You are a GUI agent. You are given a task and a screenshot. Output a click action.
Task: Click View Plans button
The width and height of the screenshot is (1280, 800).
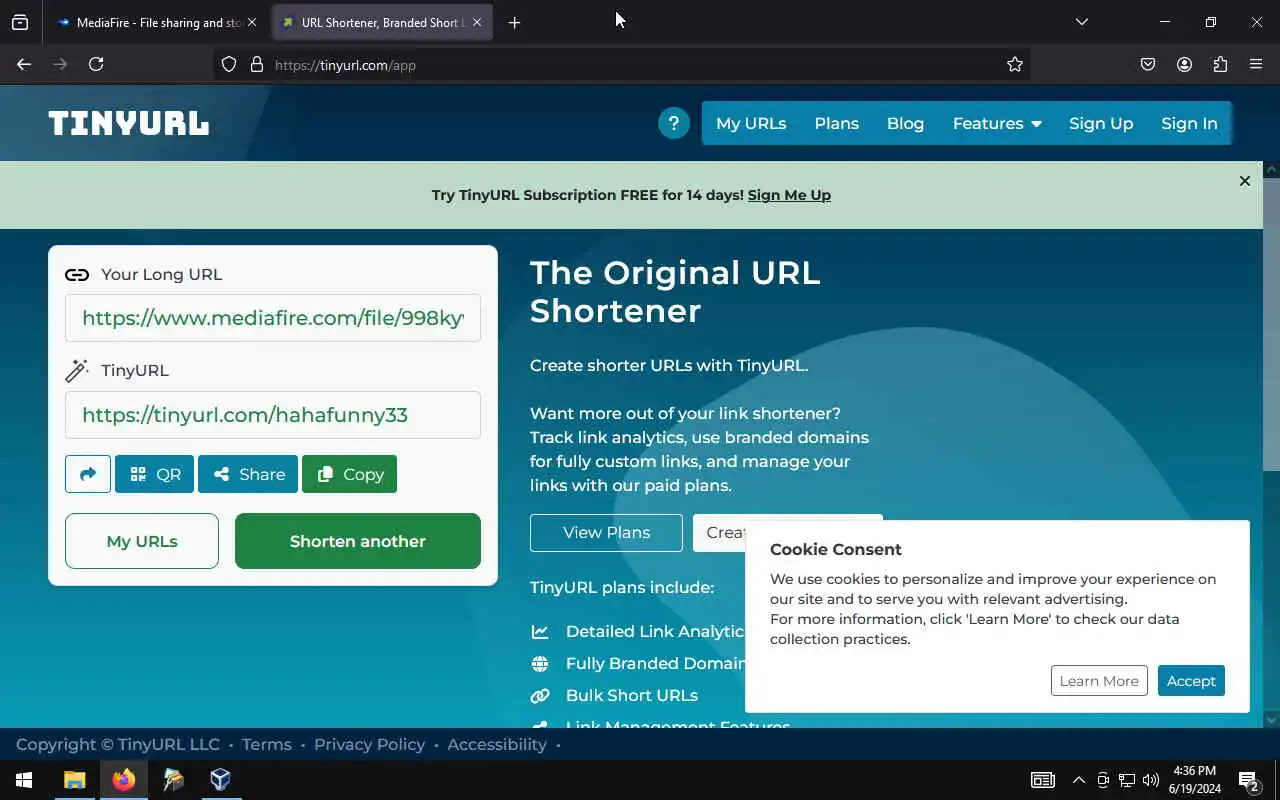coord(606,532)
